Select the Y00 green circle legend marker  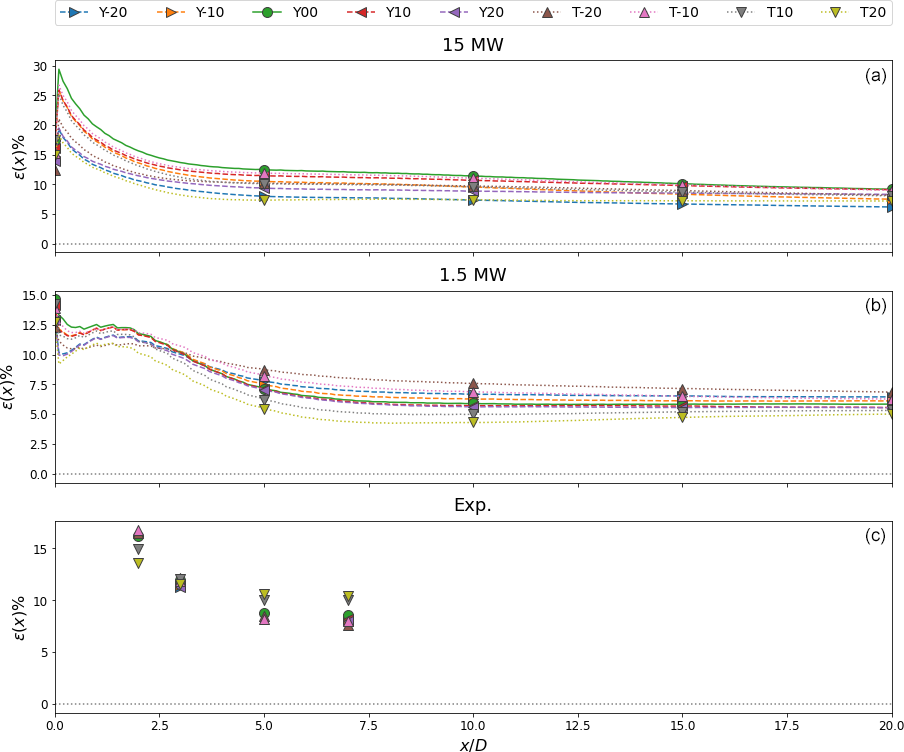point(266,12)
